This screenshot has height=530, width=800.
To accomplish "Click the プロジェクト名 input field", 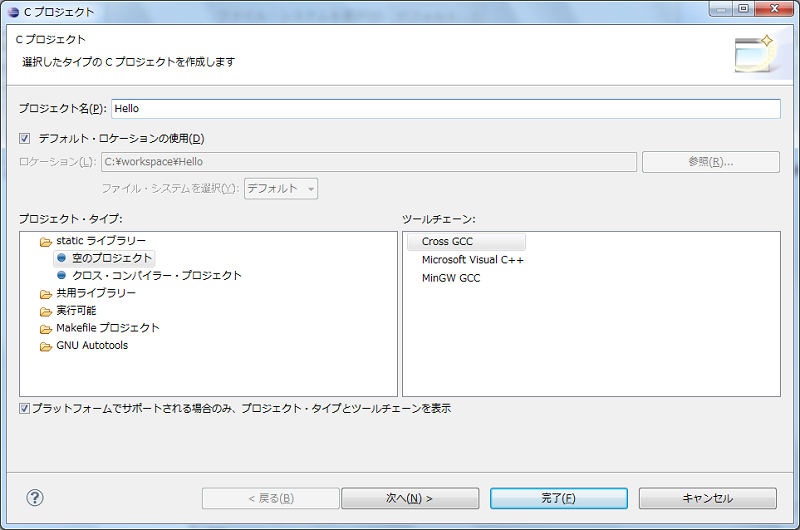I will tap(446, 109).
